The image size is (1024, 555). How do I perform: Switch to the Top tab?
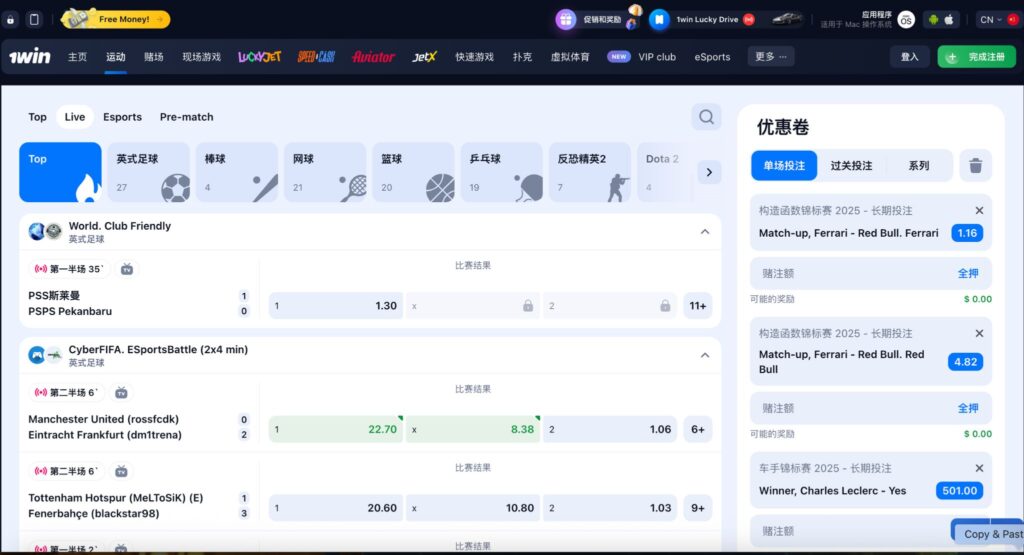pyautogui.click(x=37, y=117)
